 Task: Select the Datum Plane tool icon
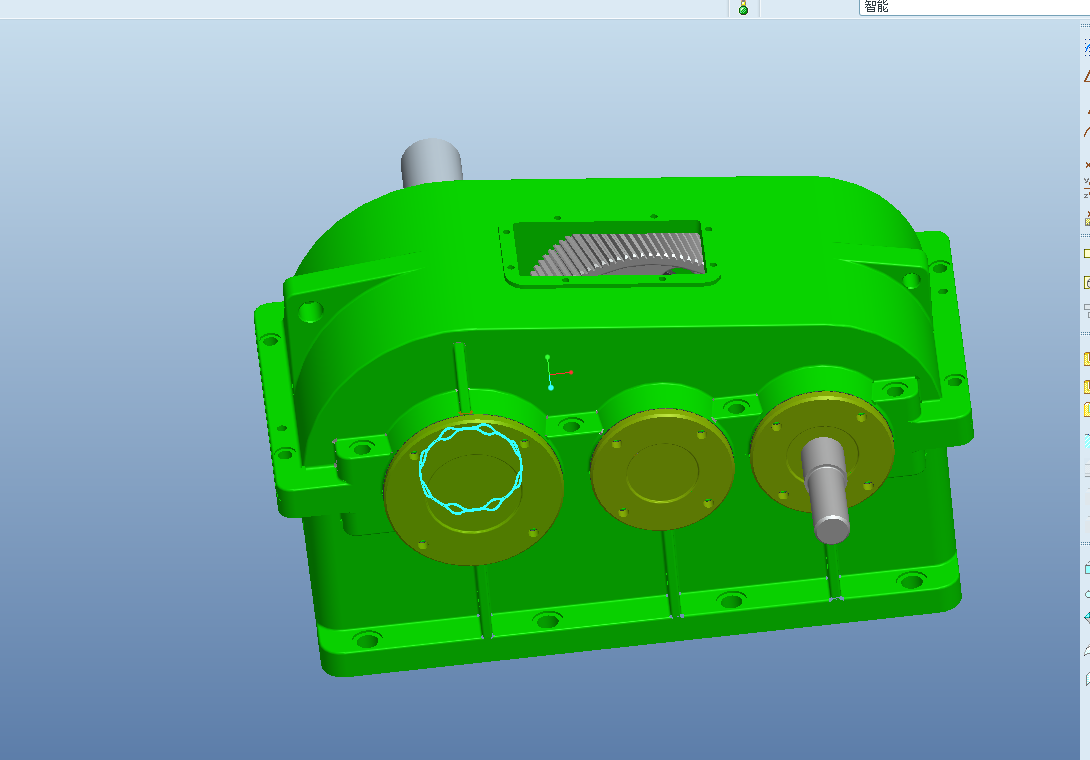[x=1087, y=76]
